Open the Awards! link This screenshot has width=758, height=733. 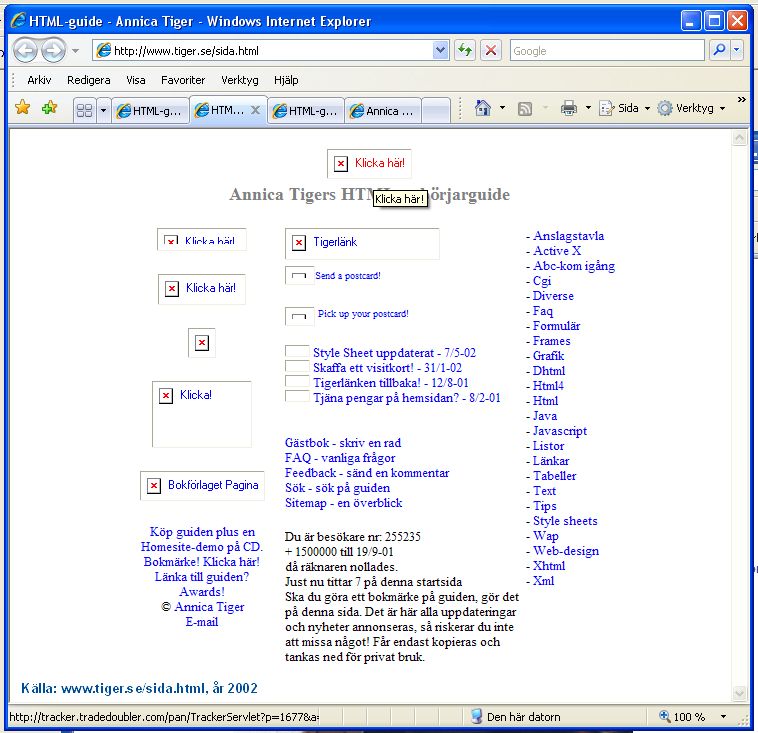coord(202,592)
